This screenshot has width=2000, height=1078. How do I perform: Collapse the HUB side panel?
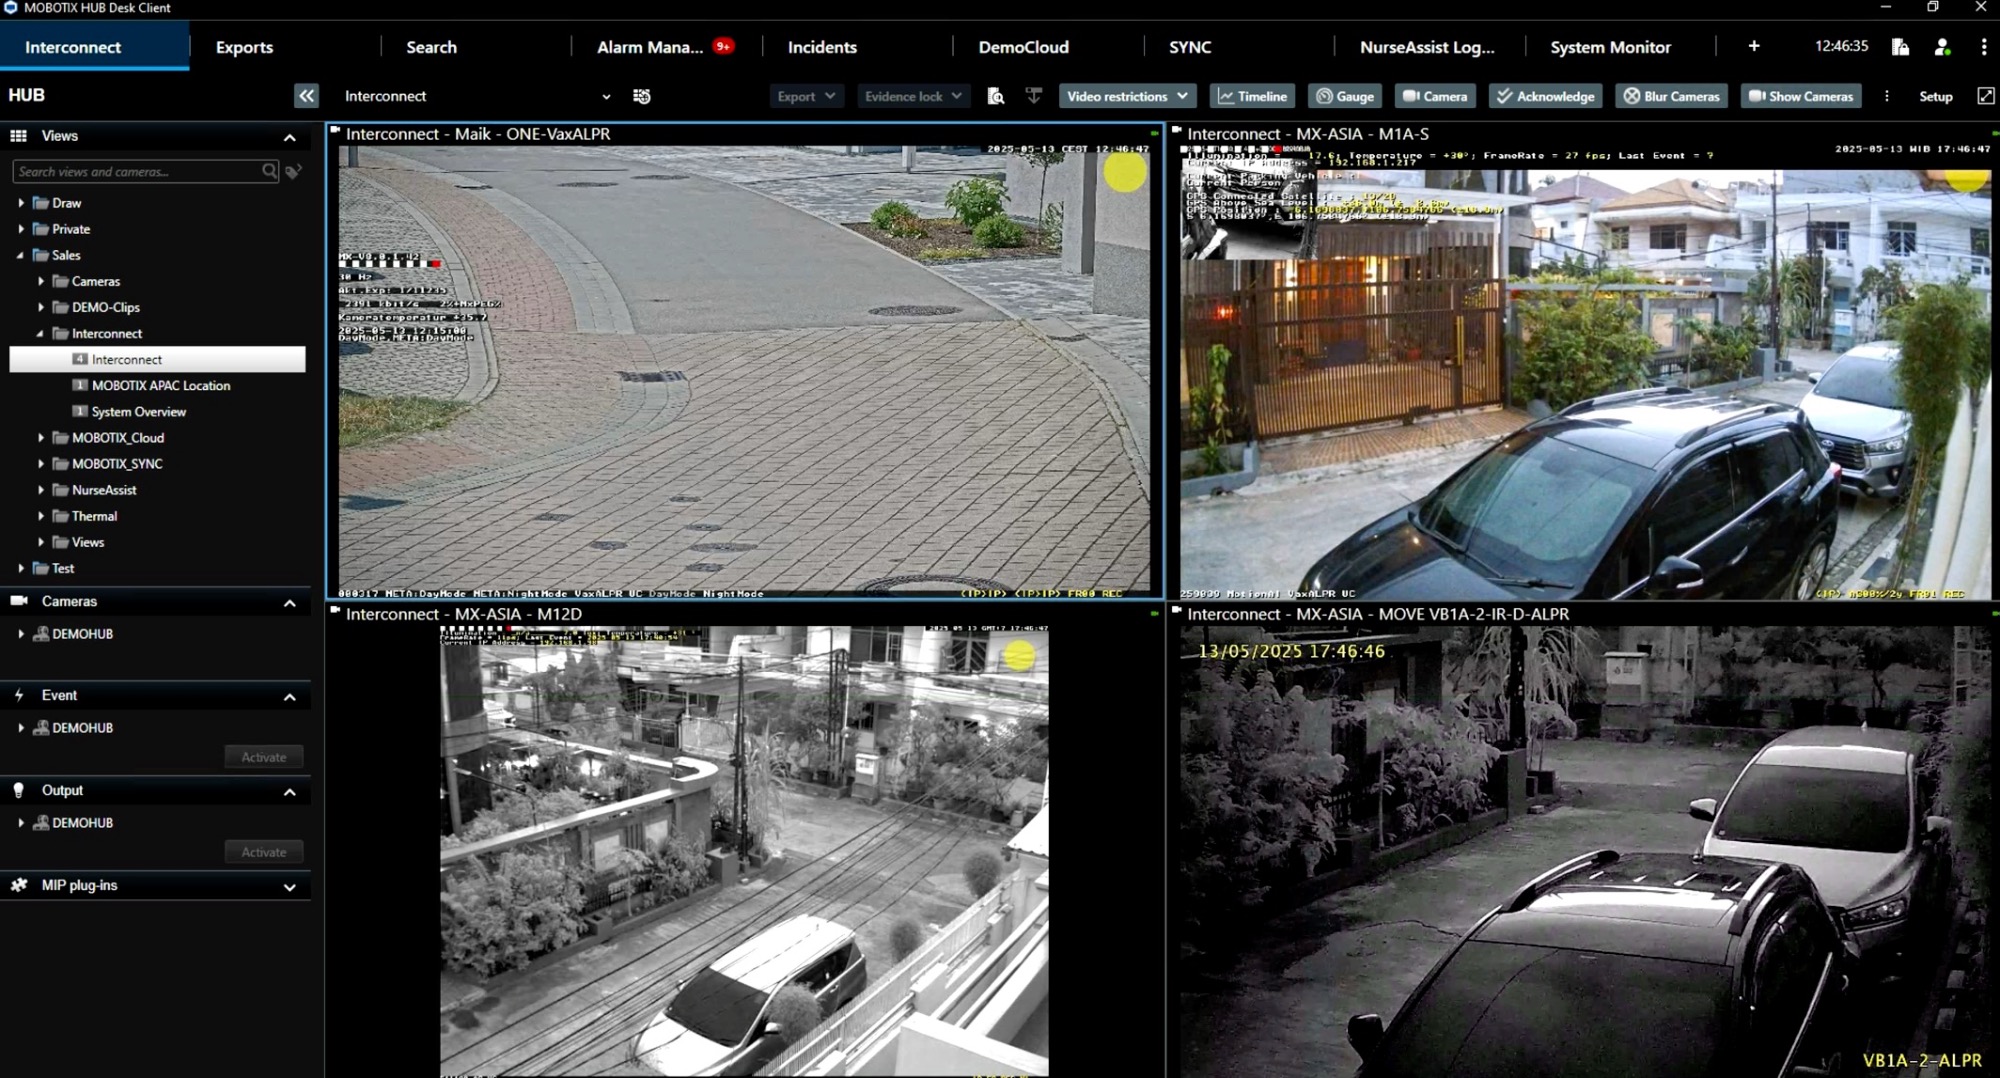(x=306, y=96)
